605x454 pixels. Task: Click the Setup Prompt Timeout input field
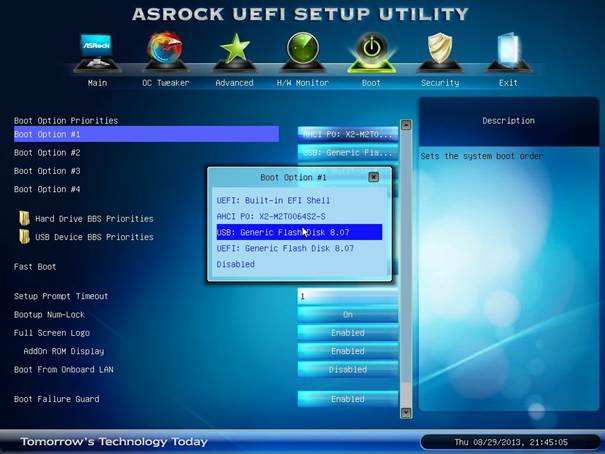347,296
